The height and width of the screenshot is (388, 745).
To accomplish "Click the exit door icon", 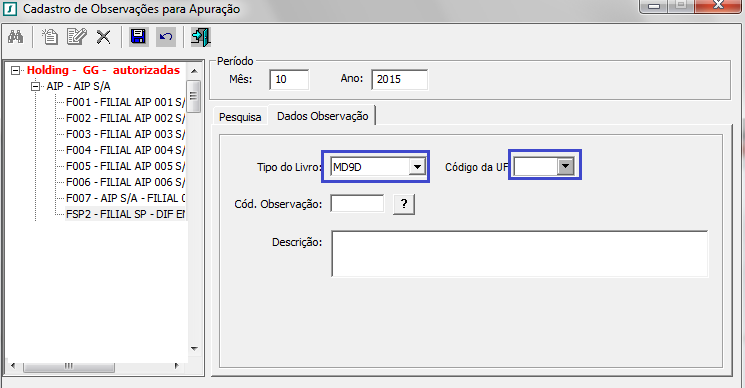I will coord(201,37).
